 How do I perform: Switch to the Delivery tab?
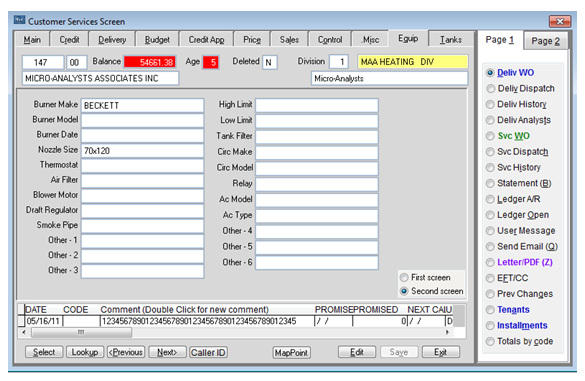(x=112, y=40)
